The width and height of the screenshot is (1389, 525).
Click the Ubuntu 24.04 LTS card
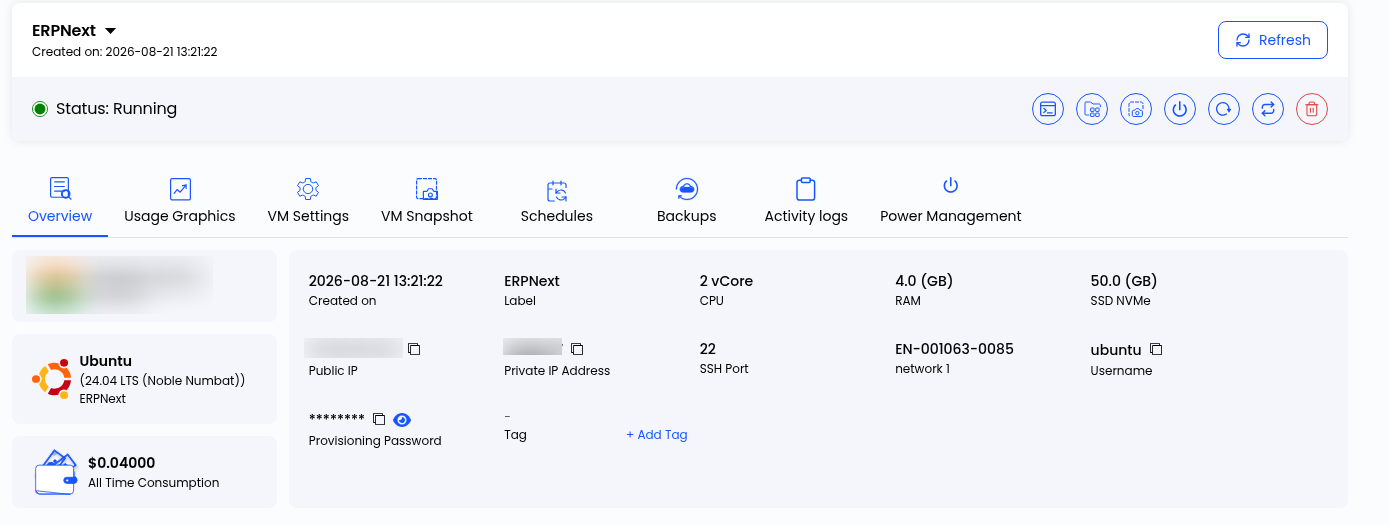[144, 379]
